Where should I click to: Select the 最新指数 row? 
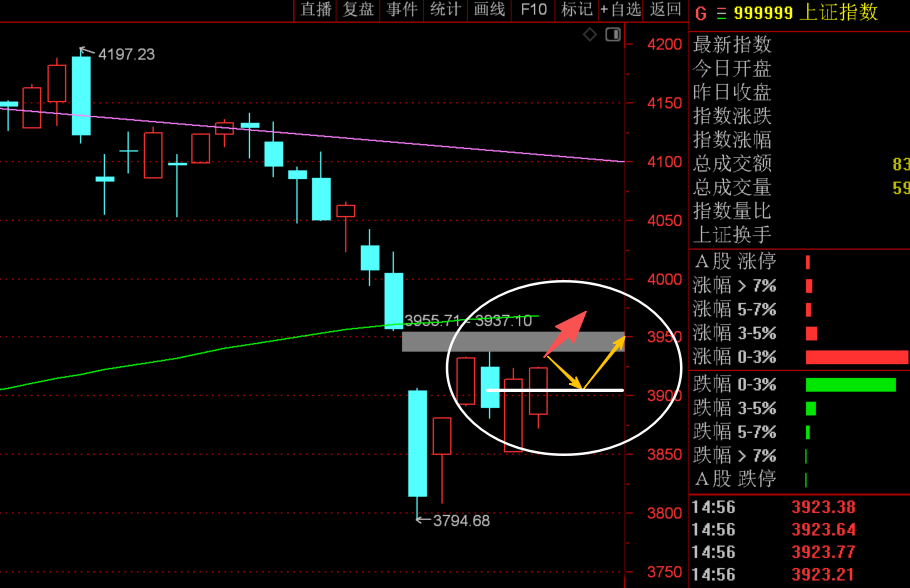pos(800,45)
